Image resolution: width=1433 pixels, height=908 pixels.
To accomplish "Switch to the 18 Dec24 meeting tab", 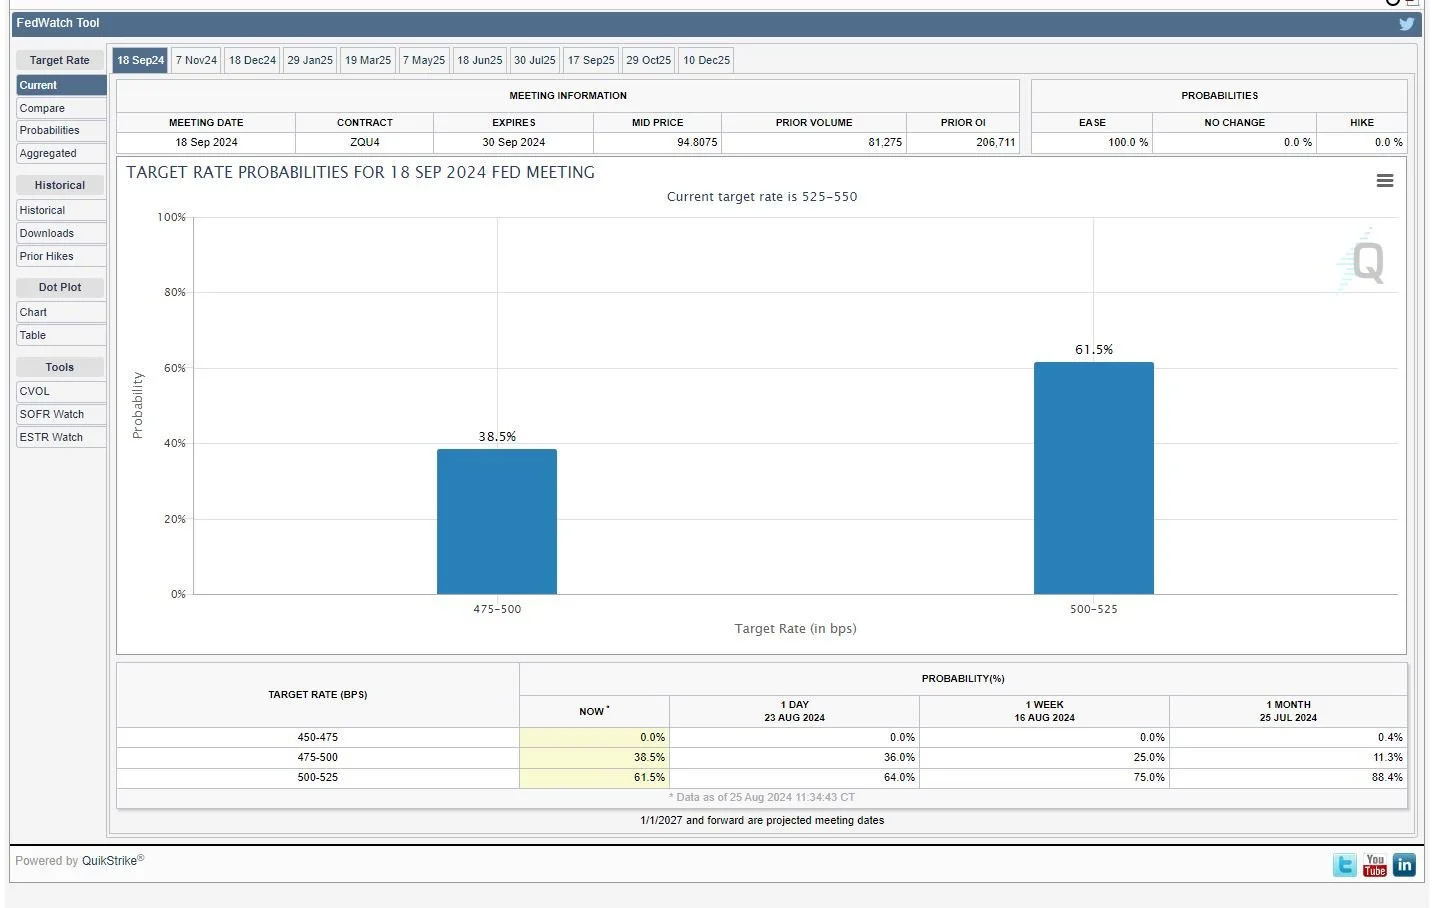I will point(252,60).
